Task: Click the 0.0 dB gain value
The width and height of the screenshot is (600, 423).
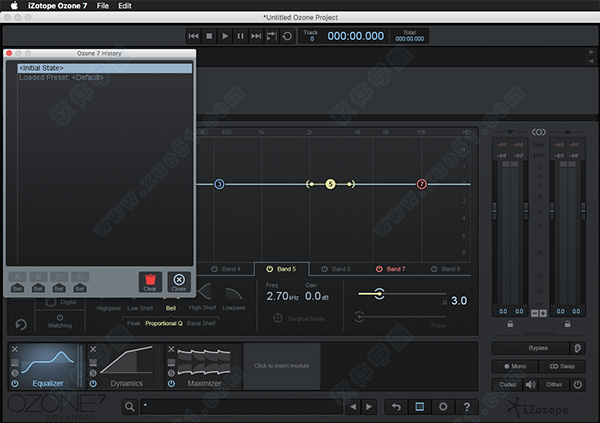Action: 317,296
